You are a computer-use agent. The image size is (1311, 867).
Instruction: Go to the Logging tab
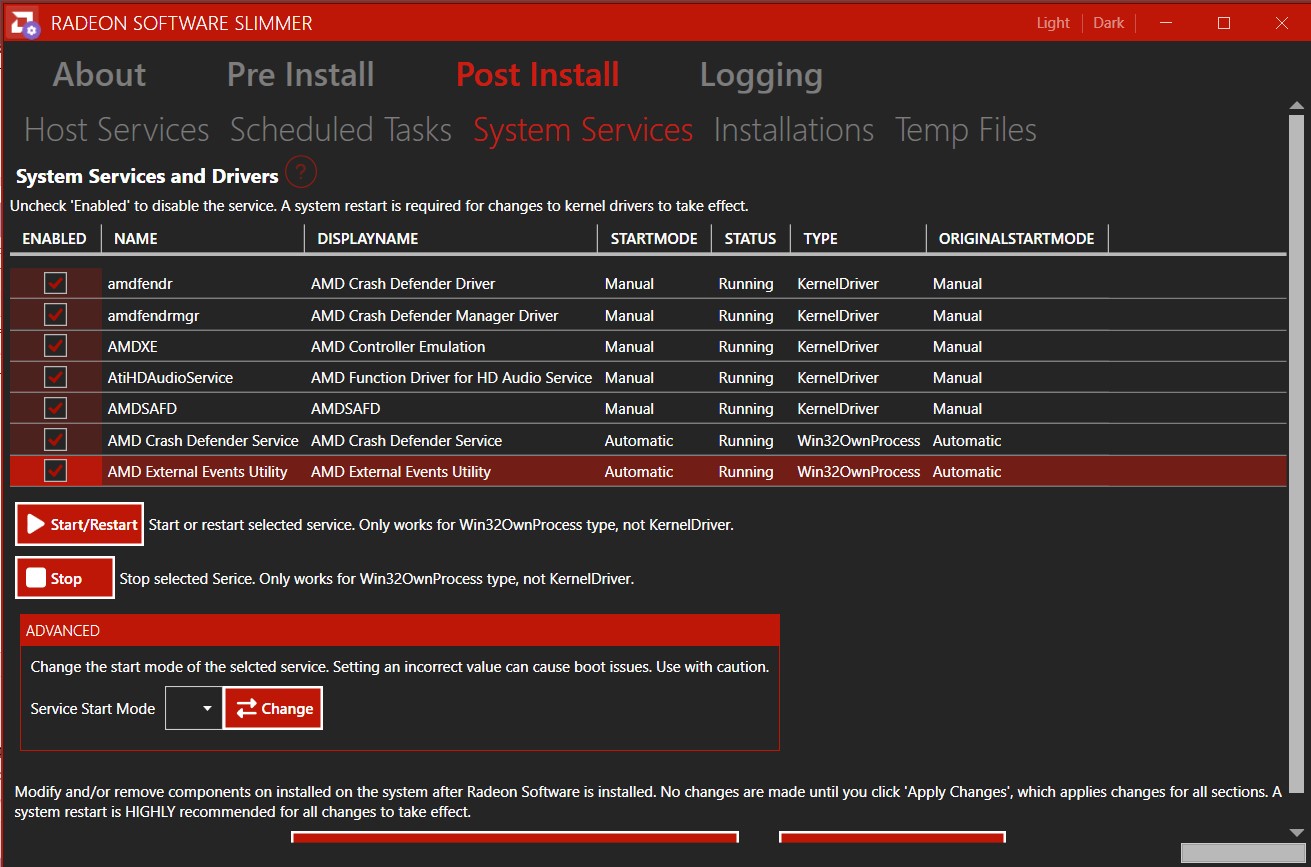coord(761,75)
